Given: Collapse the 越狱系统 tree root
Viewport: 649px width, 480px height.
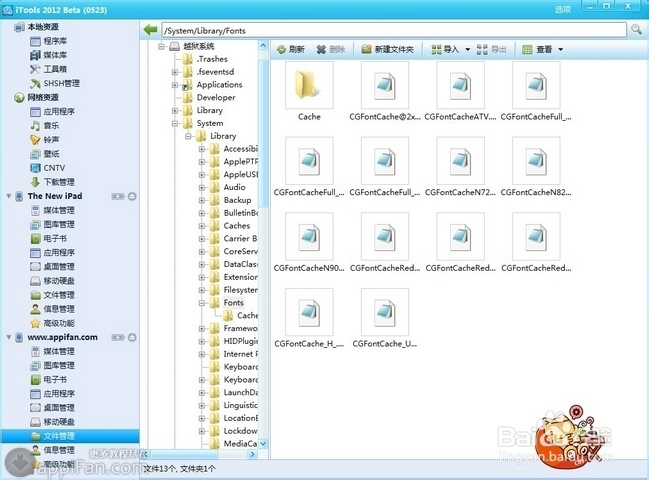Looking at the screenshot, I should pyautogui.click(x=162, y=46).
